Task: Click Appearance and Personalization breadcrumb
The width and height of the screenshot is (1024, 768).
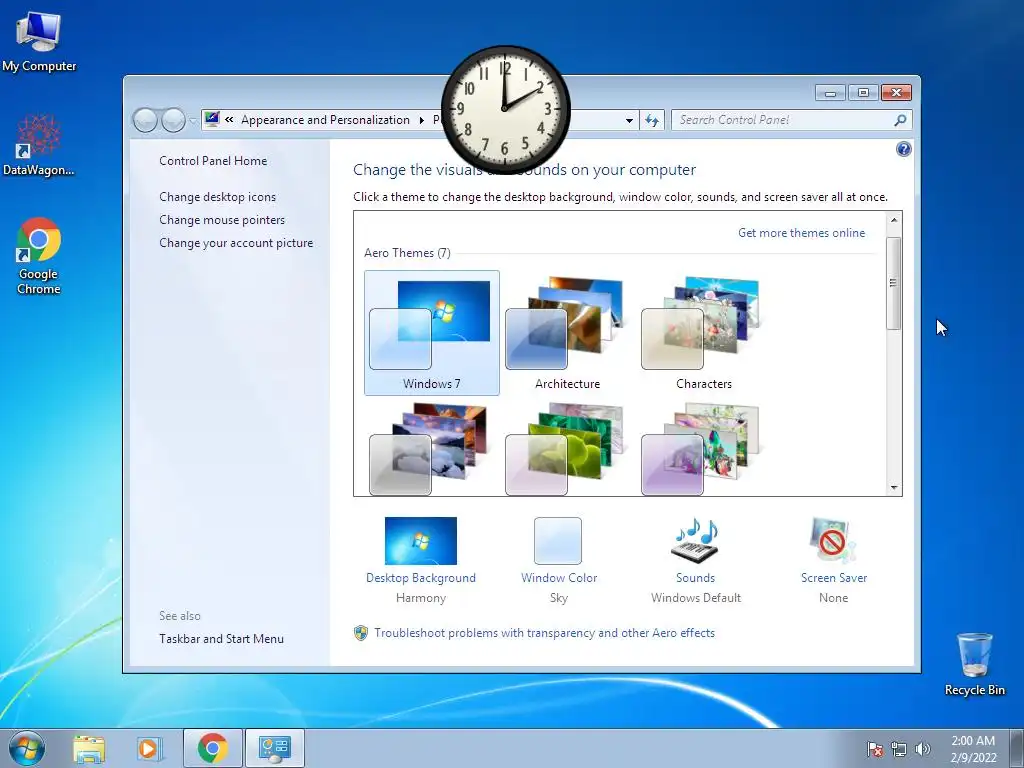Action: 325,120
